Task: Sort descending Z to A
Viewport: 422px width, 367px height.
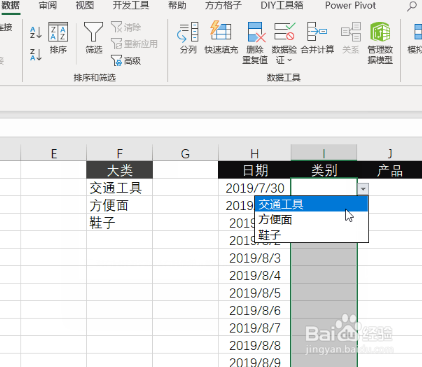Action: pyautogui.click(x=36, y=54)
